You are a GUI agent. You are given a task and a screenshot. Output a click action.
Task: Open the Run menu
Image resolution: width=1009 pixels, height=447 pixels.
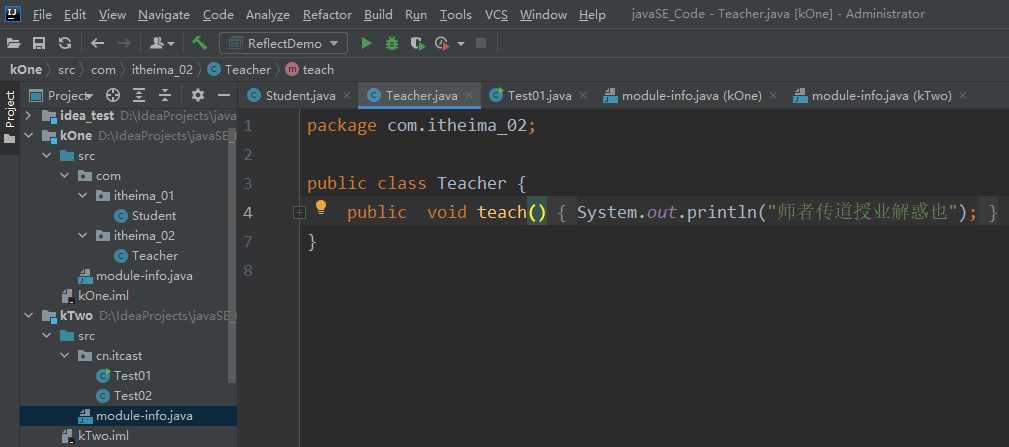[x=416, y=14]
